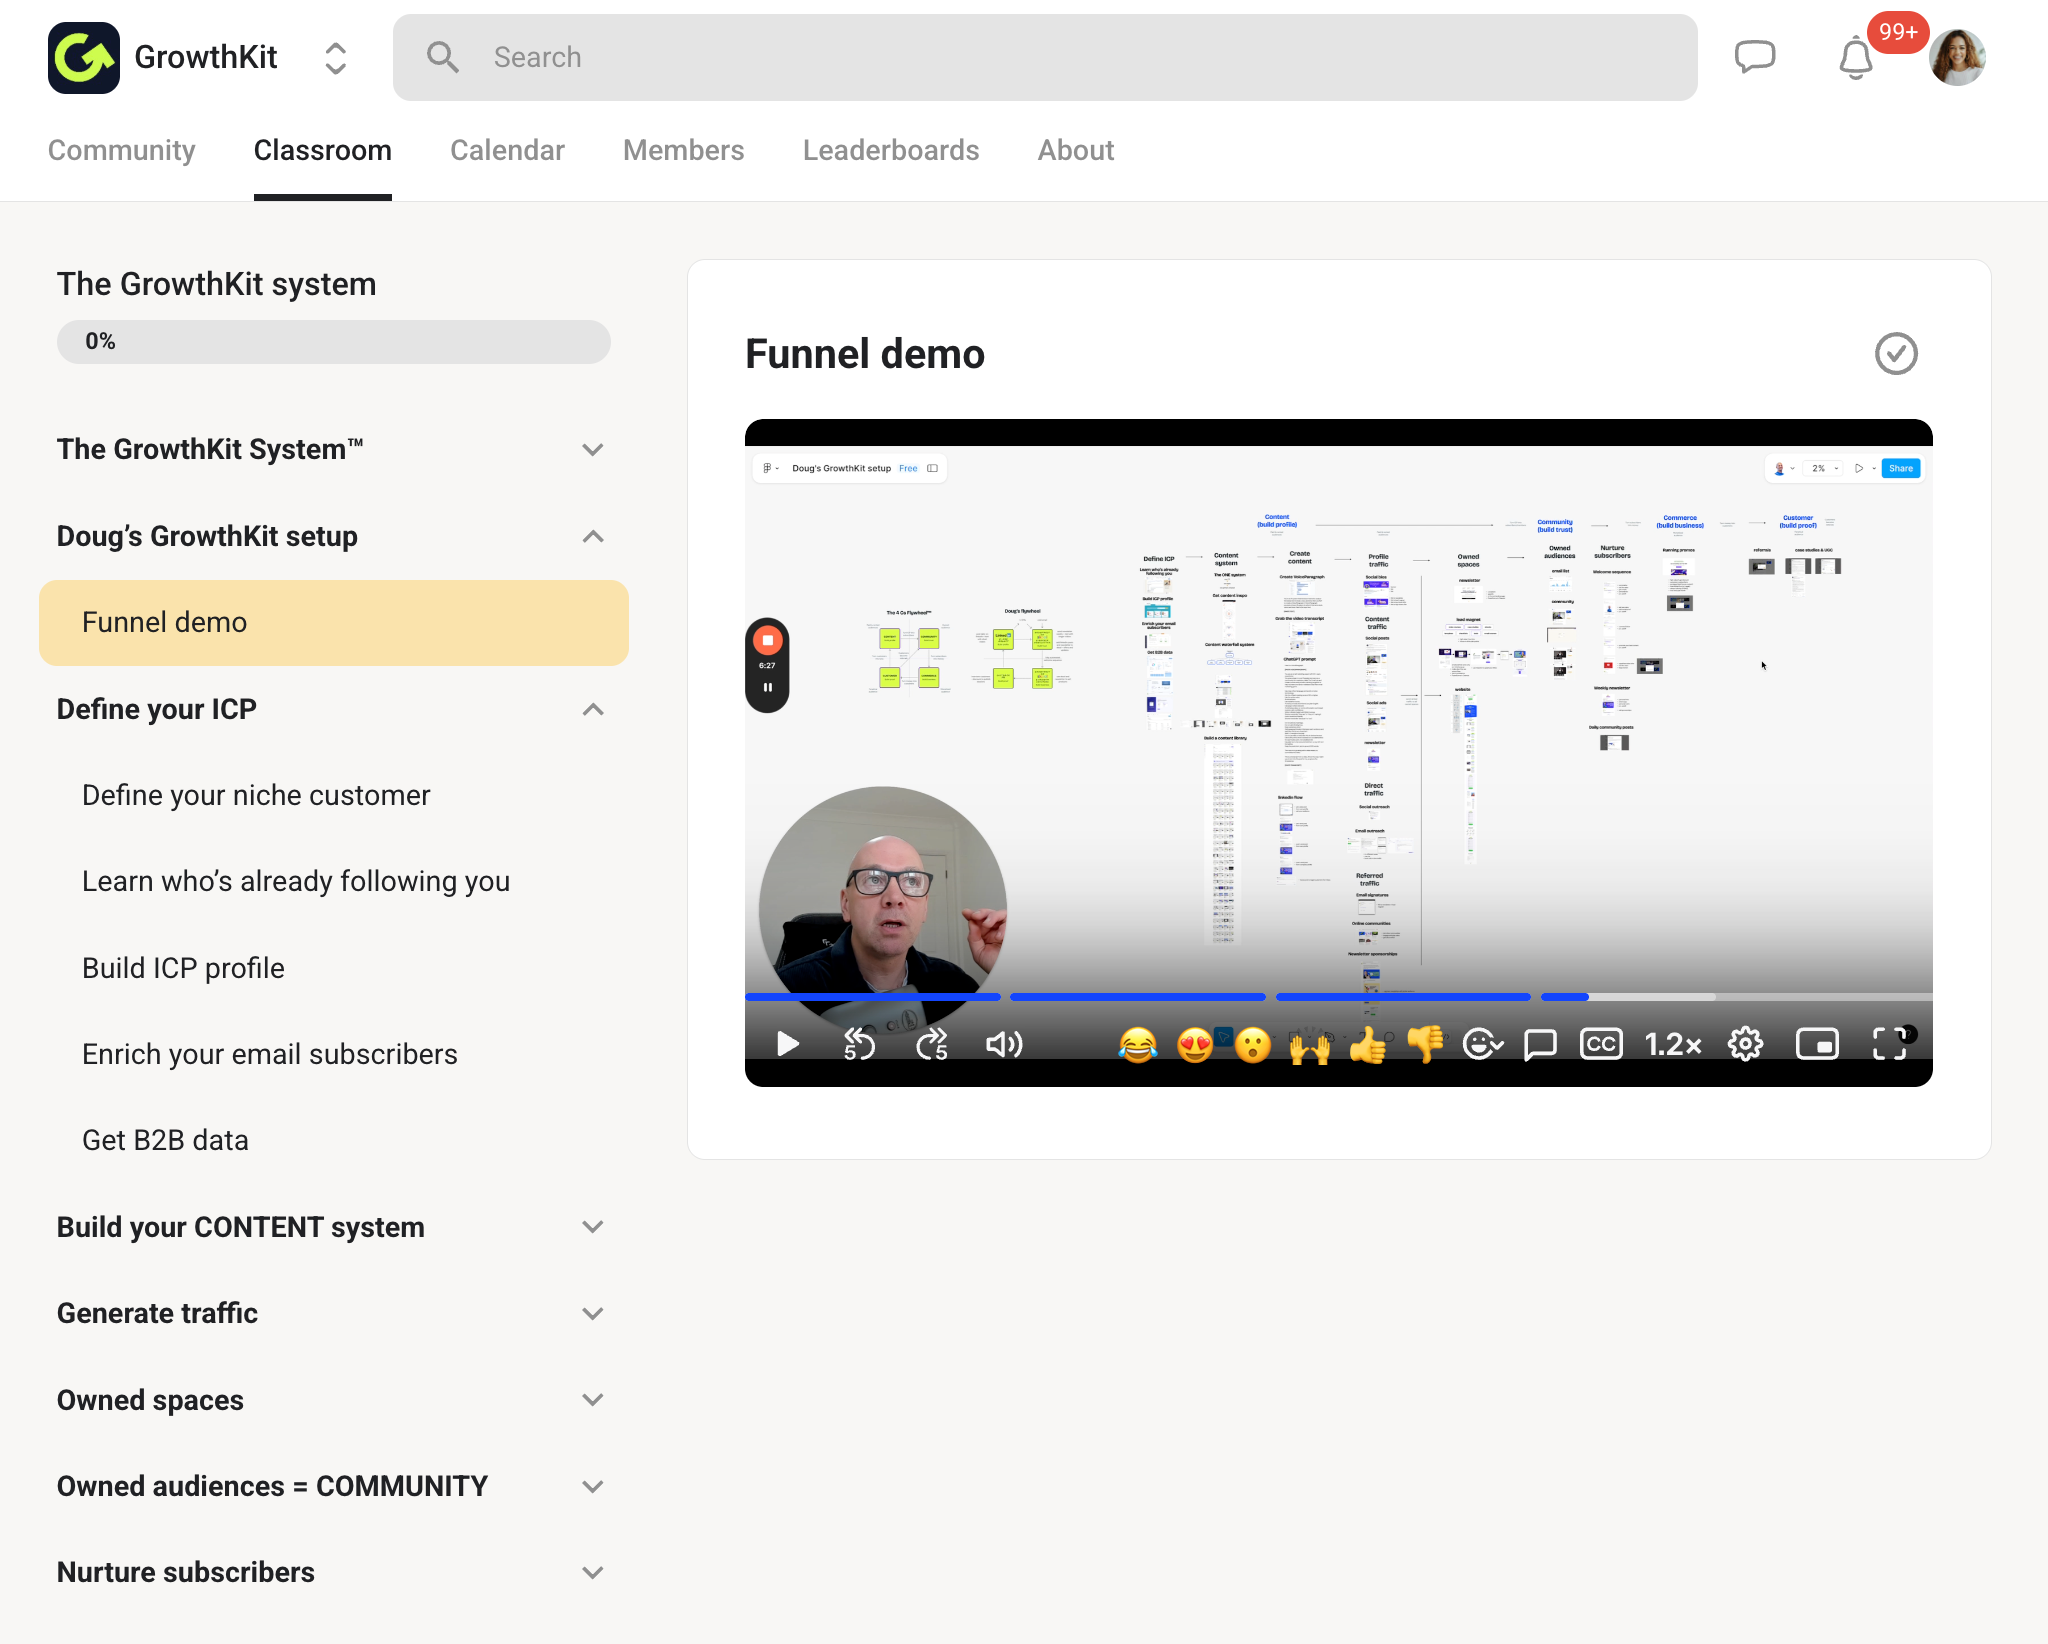Open Get B2B data lesson
This screenshot has width=2048, height=1644.
tap(165, 1140)
